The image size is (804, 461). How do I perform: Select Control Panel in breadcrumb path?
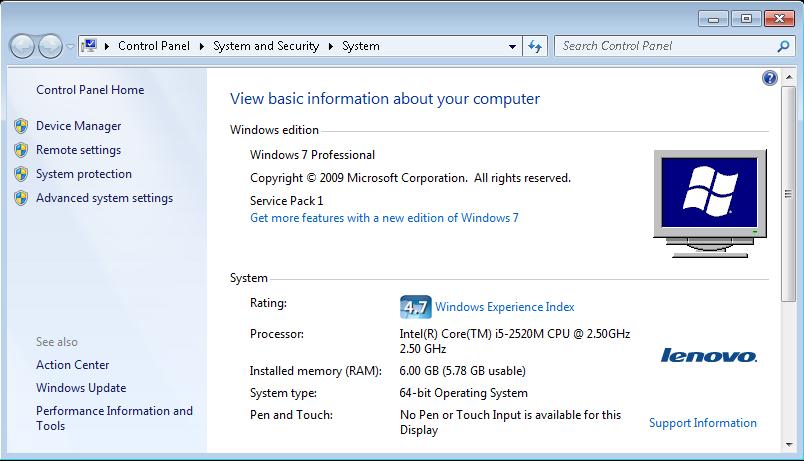point(154,46)
